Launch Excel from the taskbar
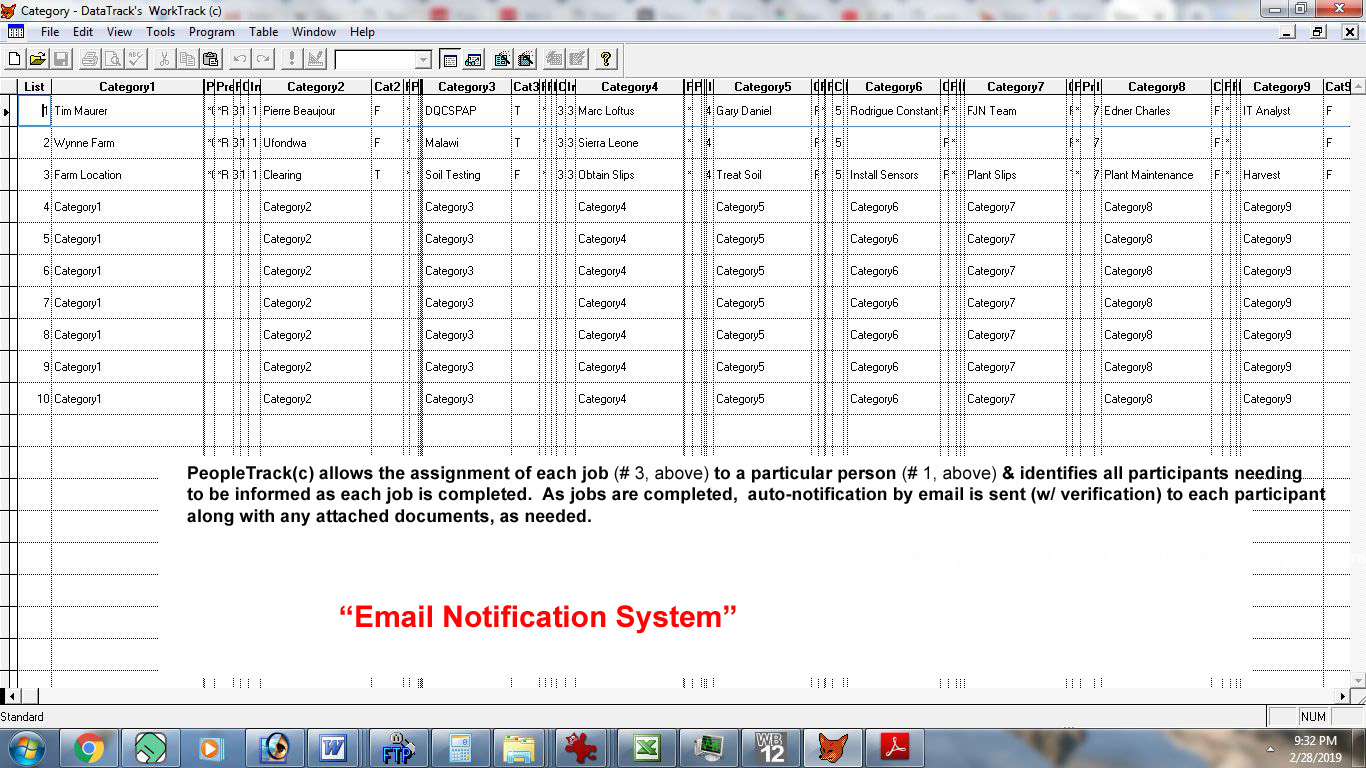This screenshot has width=1366, height=768. (x=646, y=748)
